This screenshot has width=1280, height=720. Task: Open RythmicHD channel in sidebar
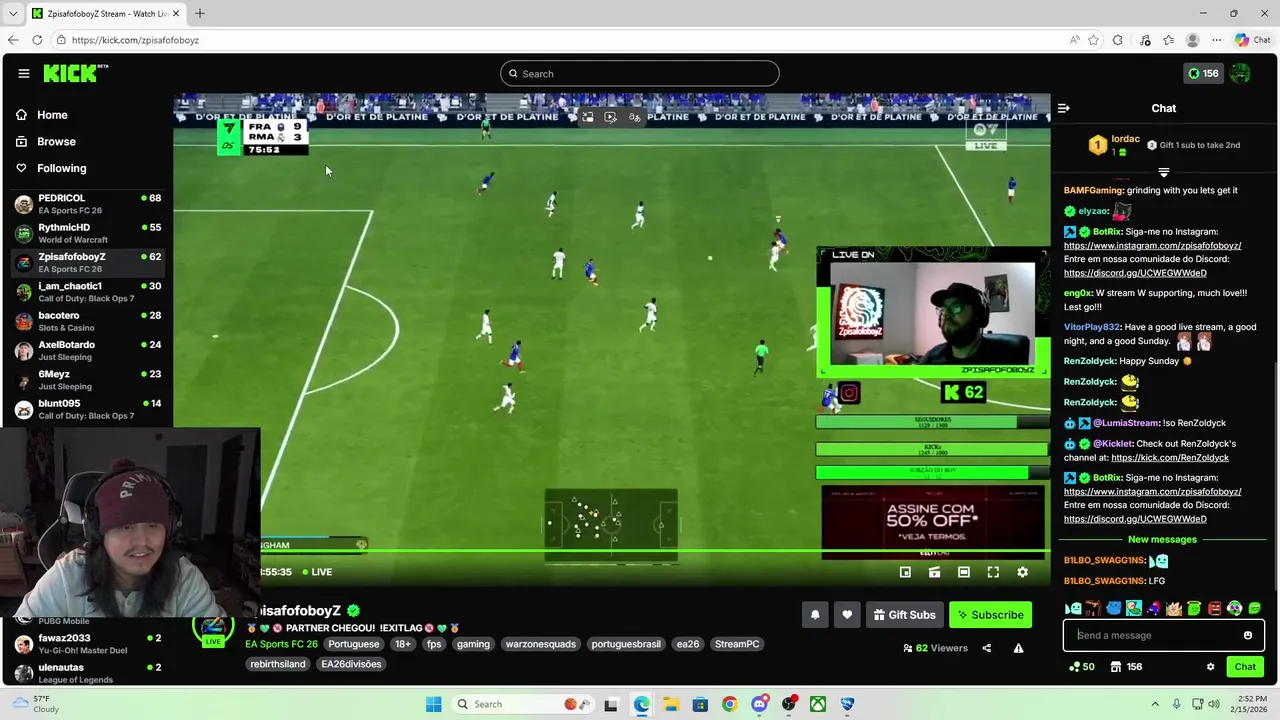pos(88,233)
